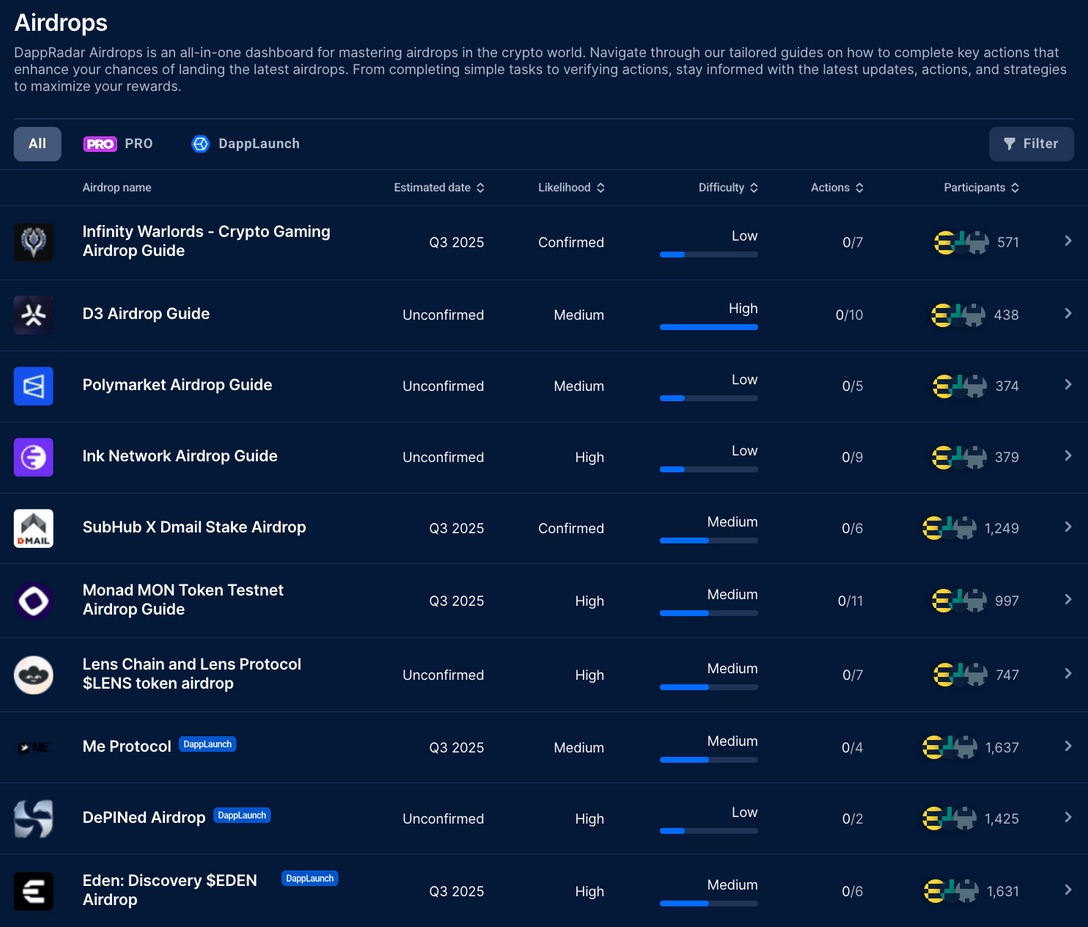Select the DappLaunch tab
Image resolution: width=1088 pixels, height=927 pixels.
point(246,144)
